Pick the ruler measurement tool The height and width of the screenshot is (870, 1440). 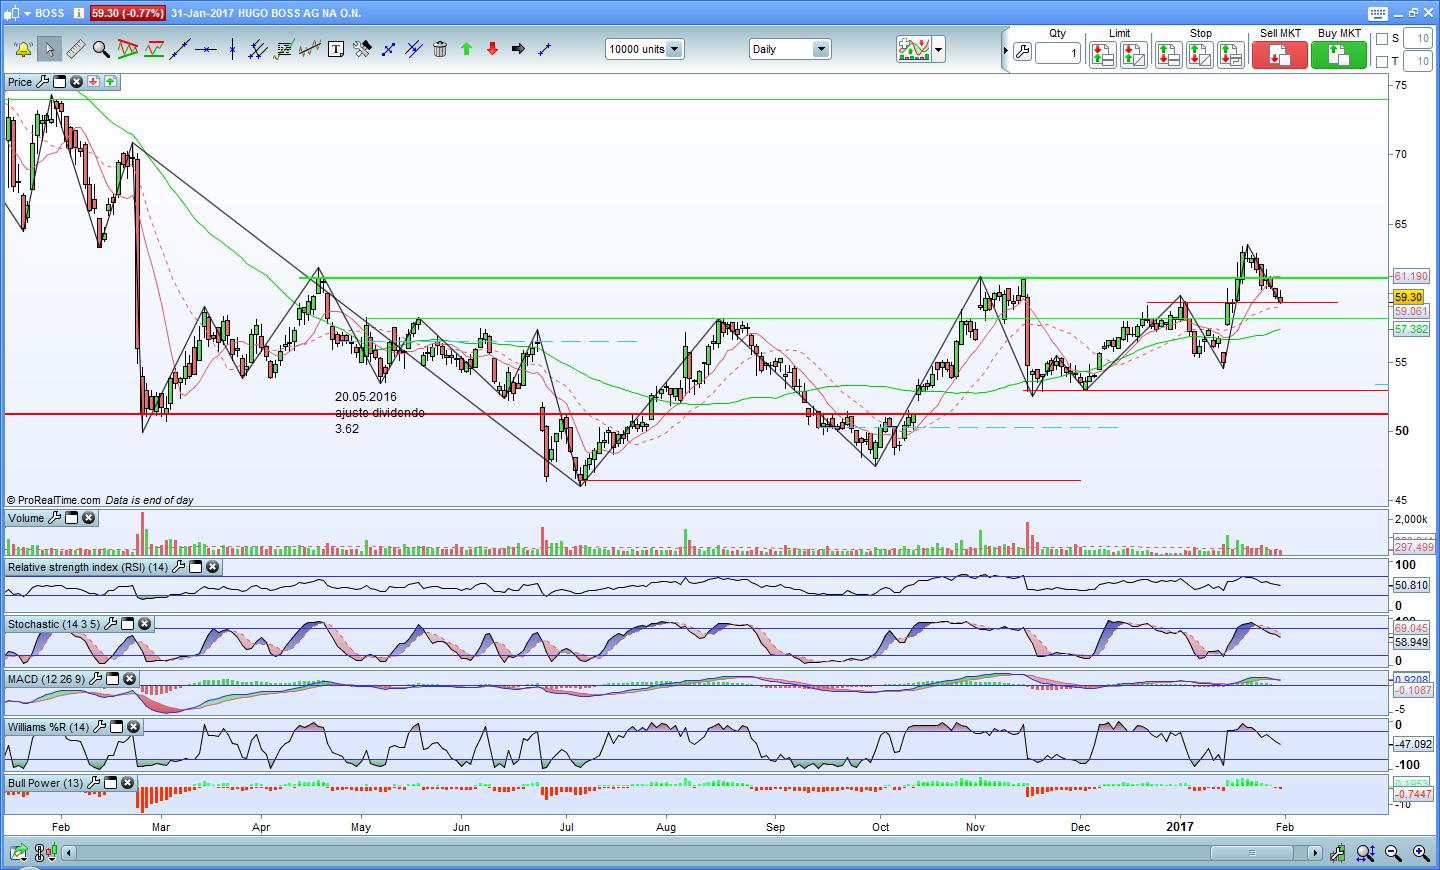click(x=75, y=49)
